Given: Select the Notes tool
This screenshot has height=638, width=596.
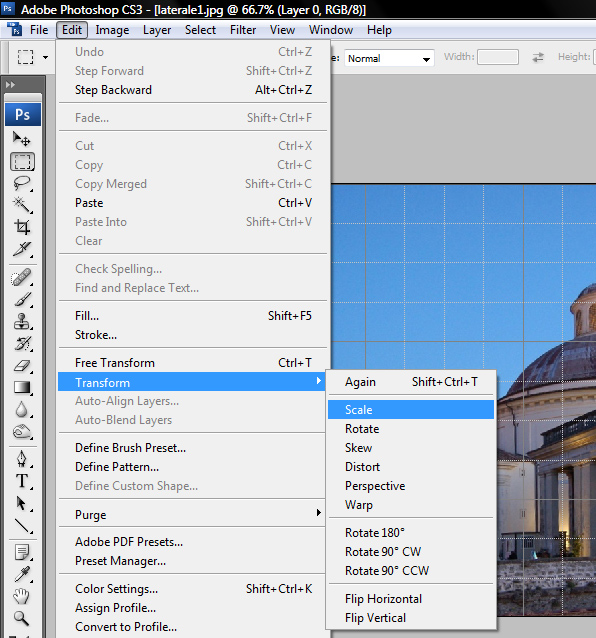Looking at the screenshot, I should (22, 553).
